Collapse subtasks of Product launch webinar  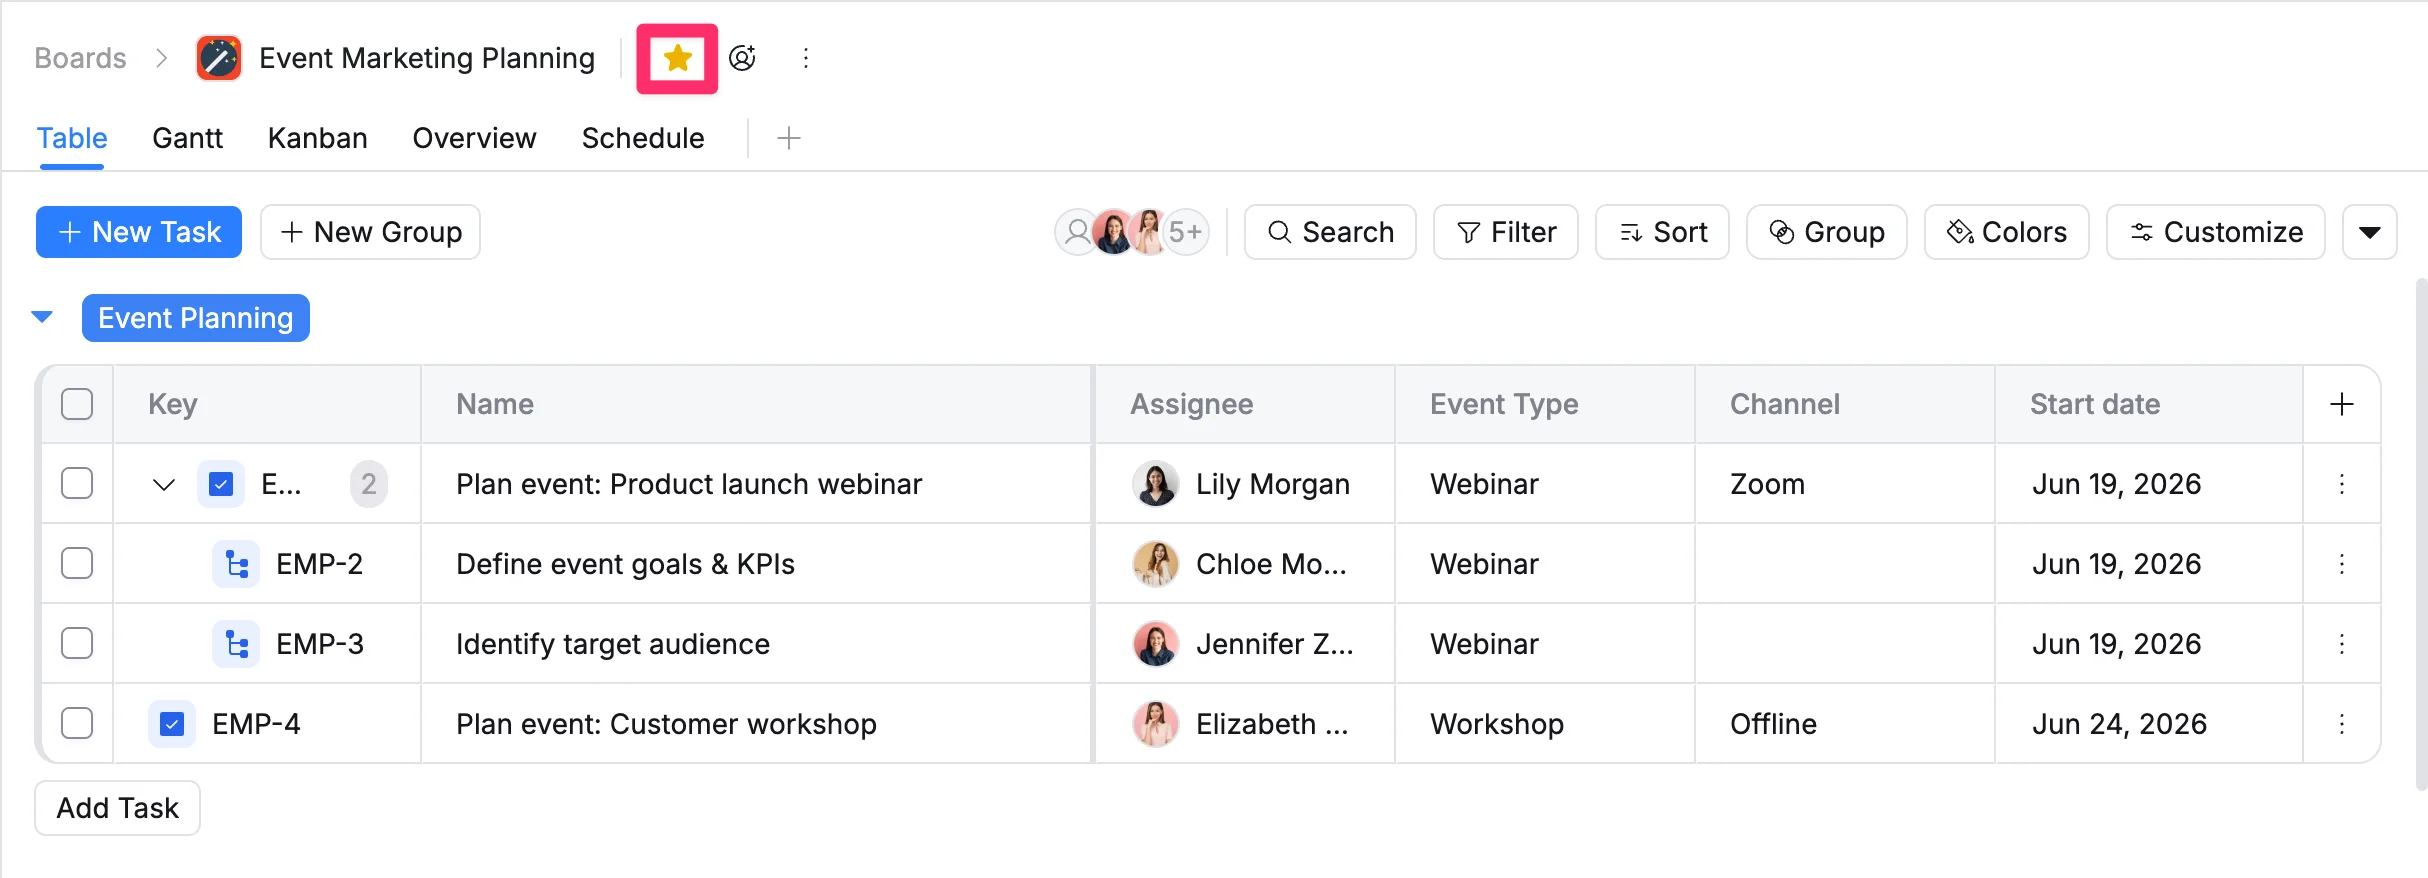(164, 484)
